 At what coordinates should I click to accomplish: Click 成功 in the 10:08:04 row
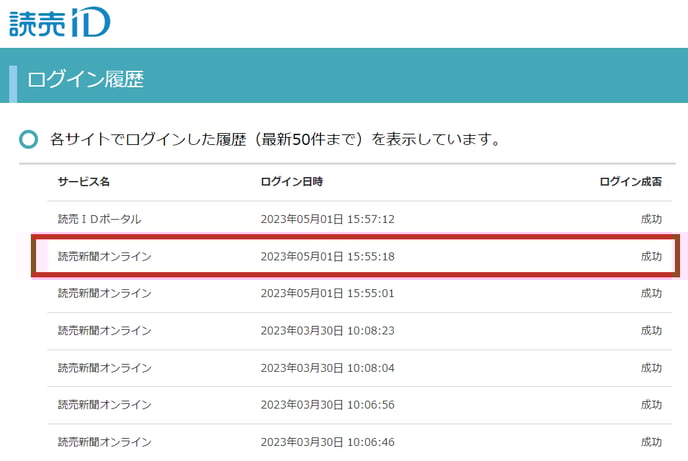651,368
